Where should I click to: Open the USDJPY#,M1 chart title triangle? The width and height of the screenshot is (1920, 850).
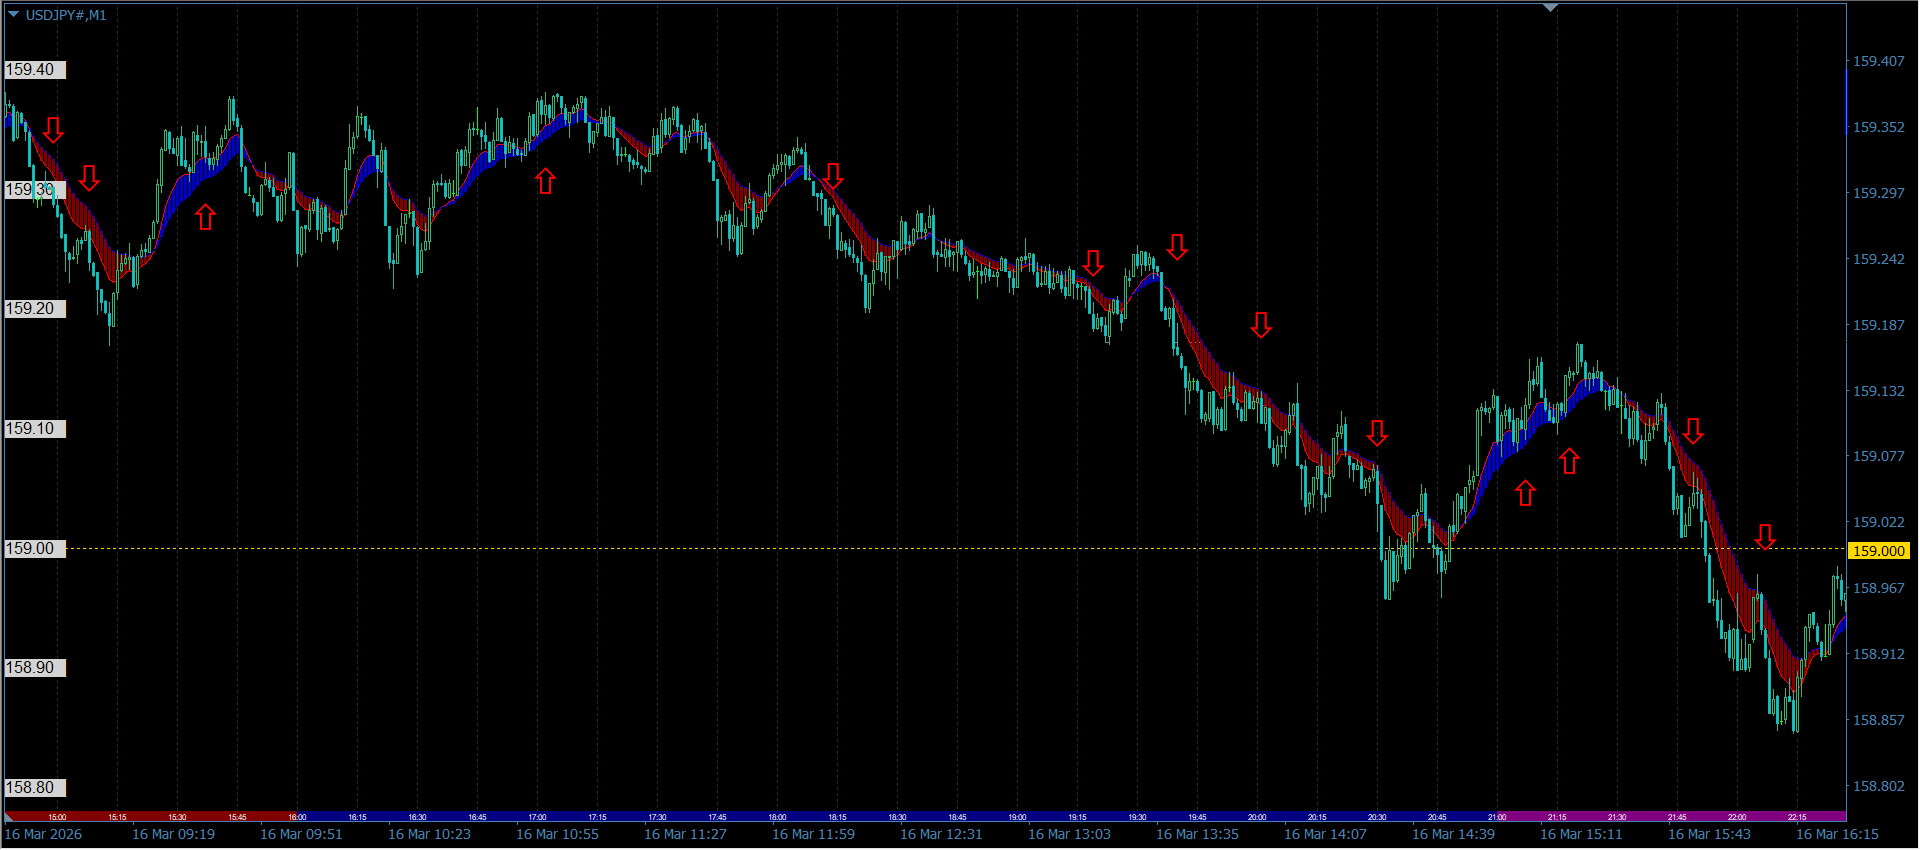13,15
